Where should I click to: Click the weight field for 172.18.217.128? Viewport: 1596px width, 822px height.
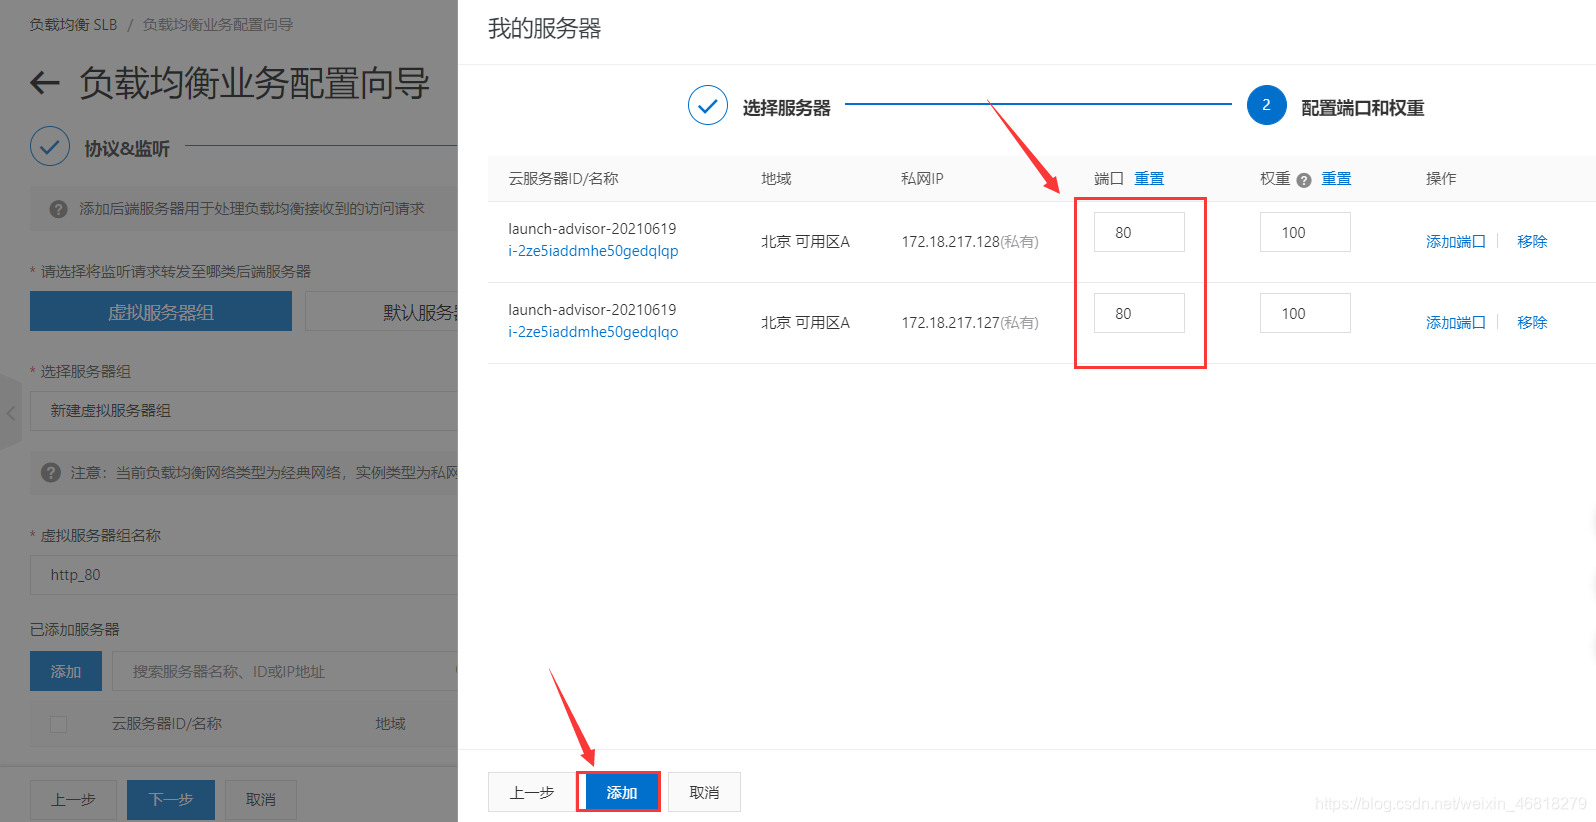coord(1305,232)
